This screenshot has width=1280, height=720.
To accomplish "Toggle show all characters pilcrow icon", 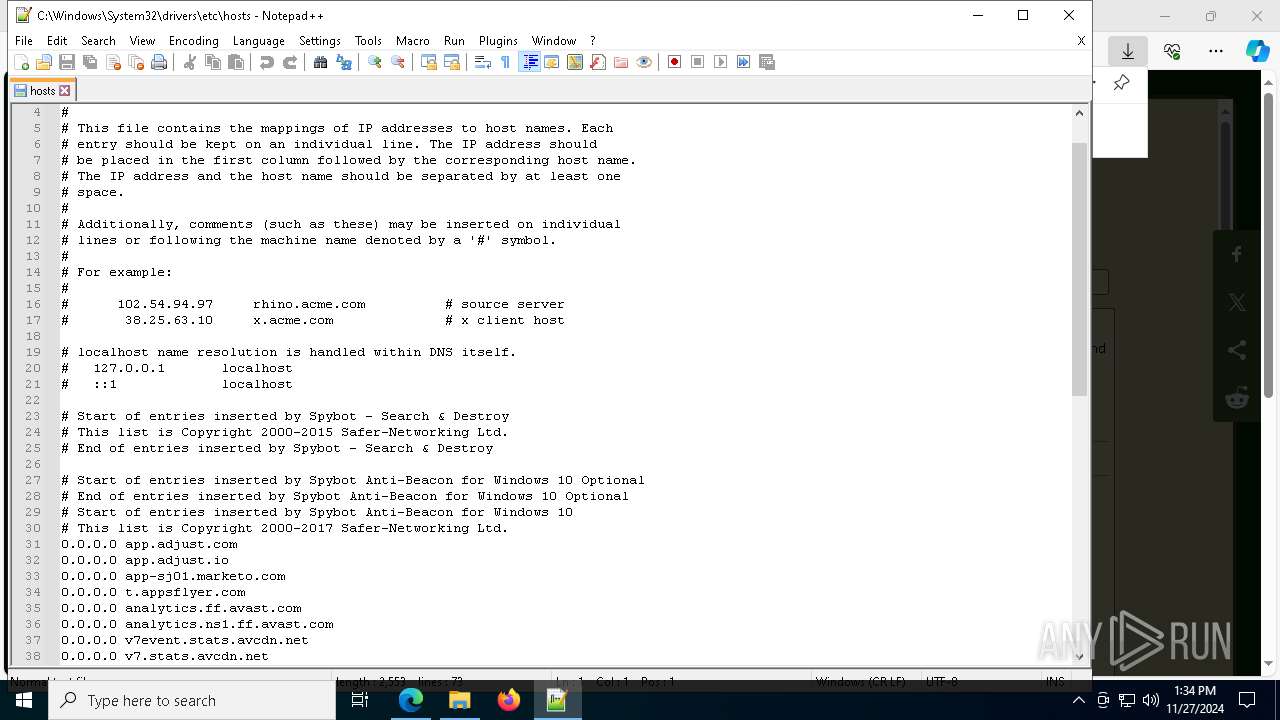I will point(506,62).
